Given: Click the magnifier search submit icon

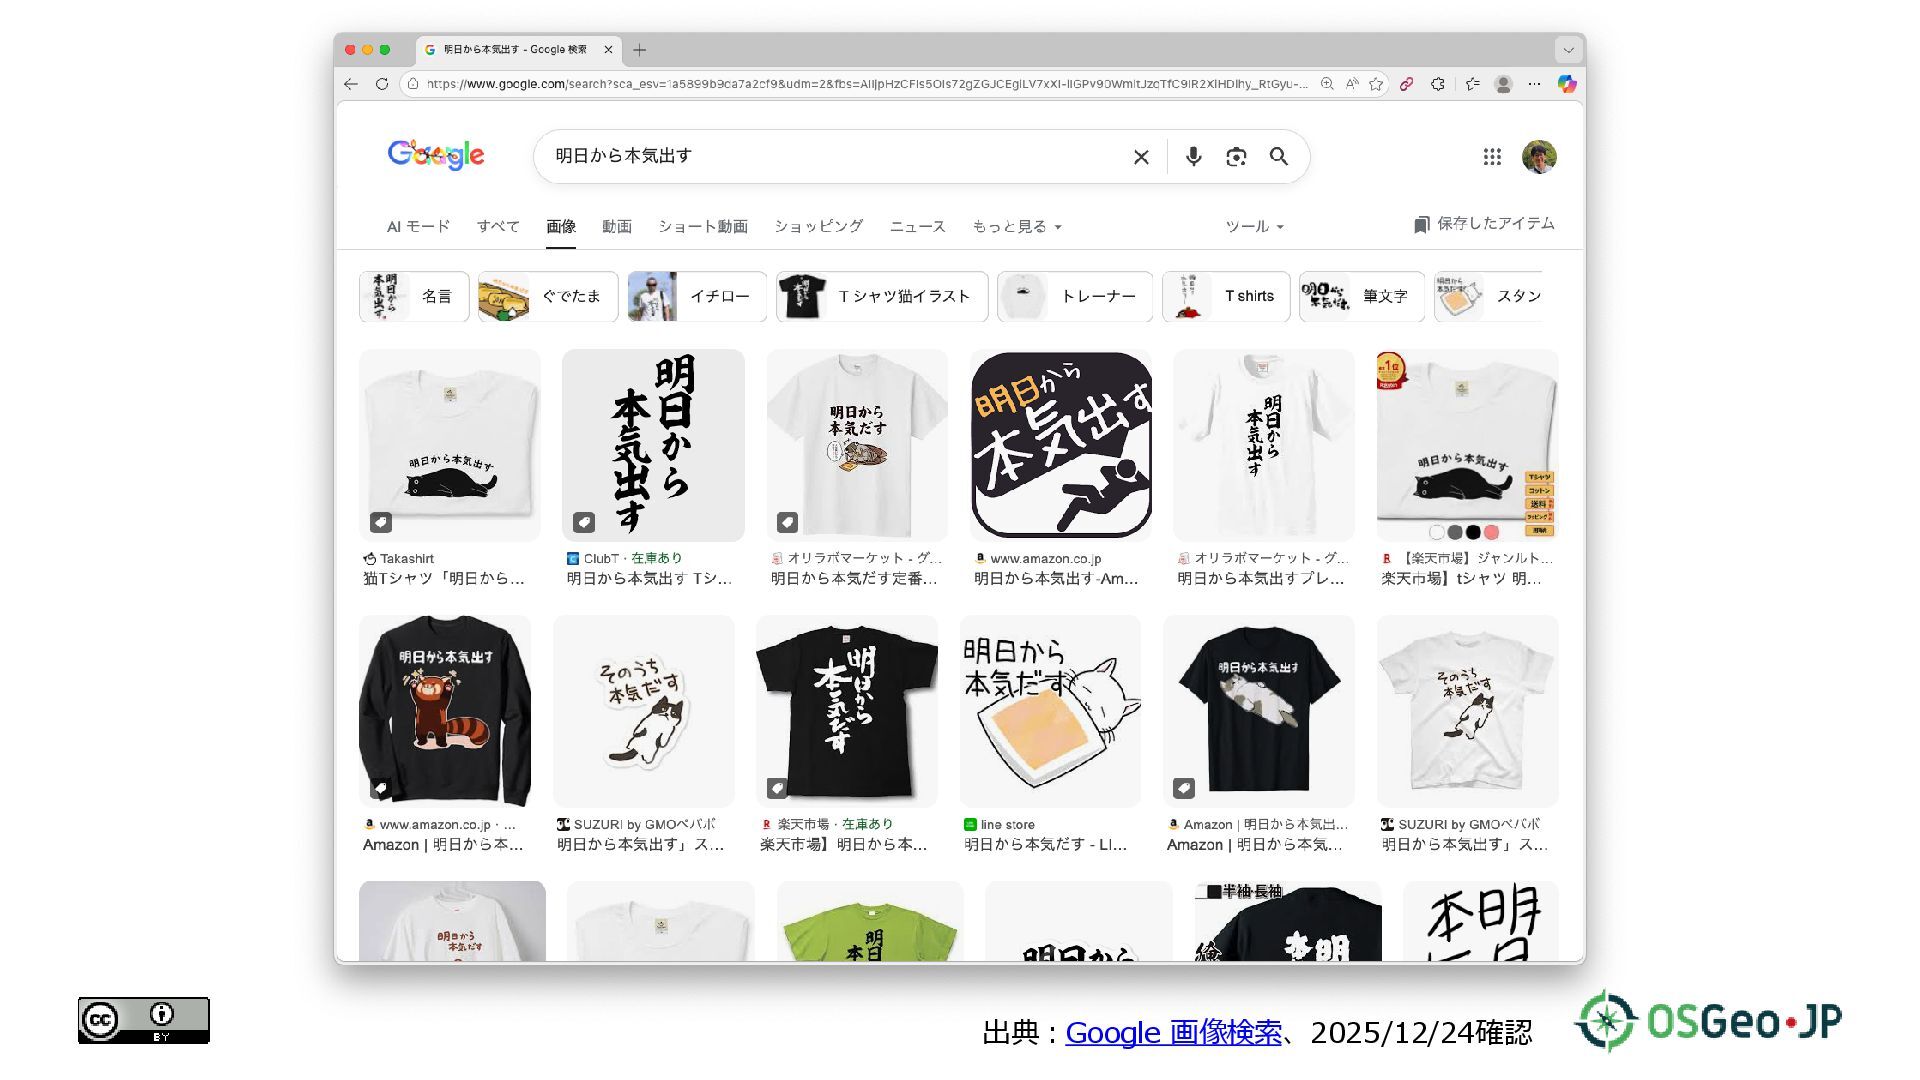Looking at the screenshot, I should point(1279,157).
